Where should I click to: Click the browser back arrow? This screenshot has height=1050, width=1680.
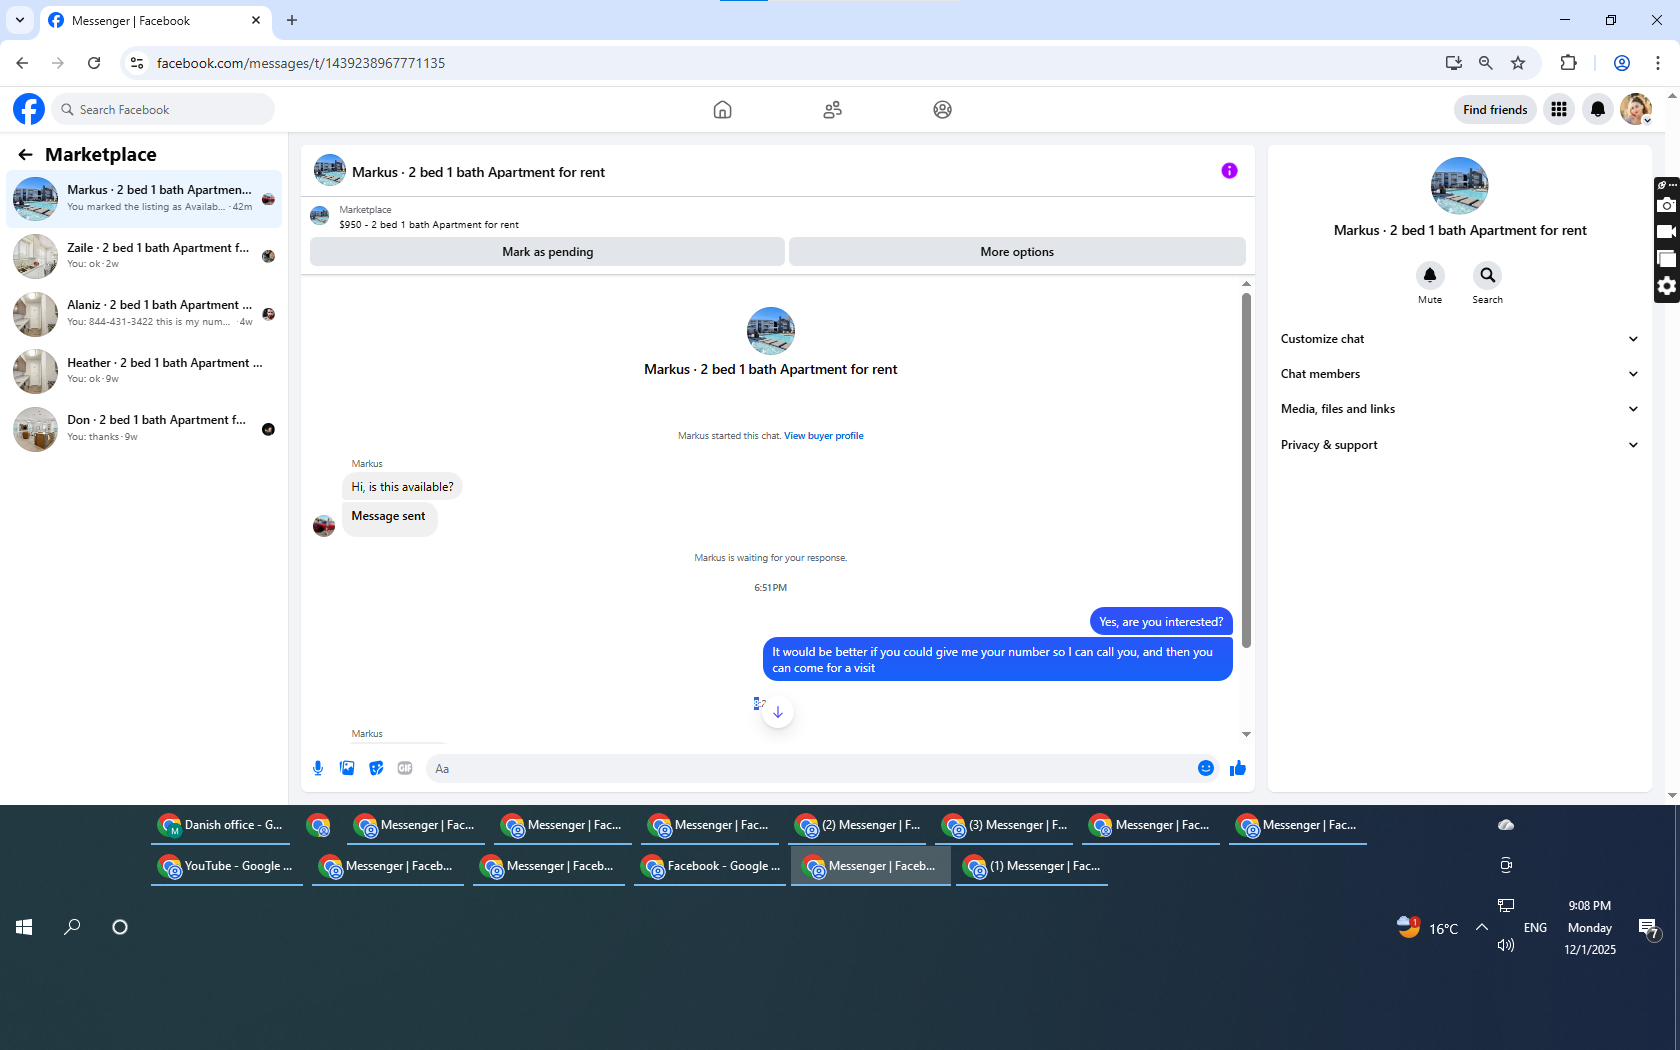pos(22,63)
